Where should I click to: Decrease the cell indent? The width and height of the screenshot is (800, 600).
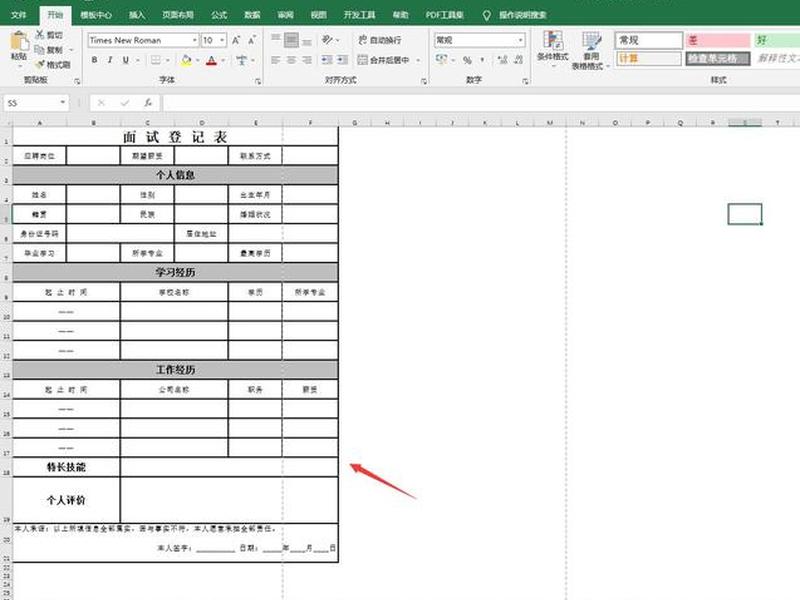327,60
